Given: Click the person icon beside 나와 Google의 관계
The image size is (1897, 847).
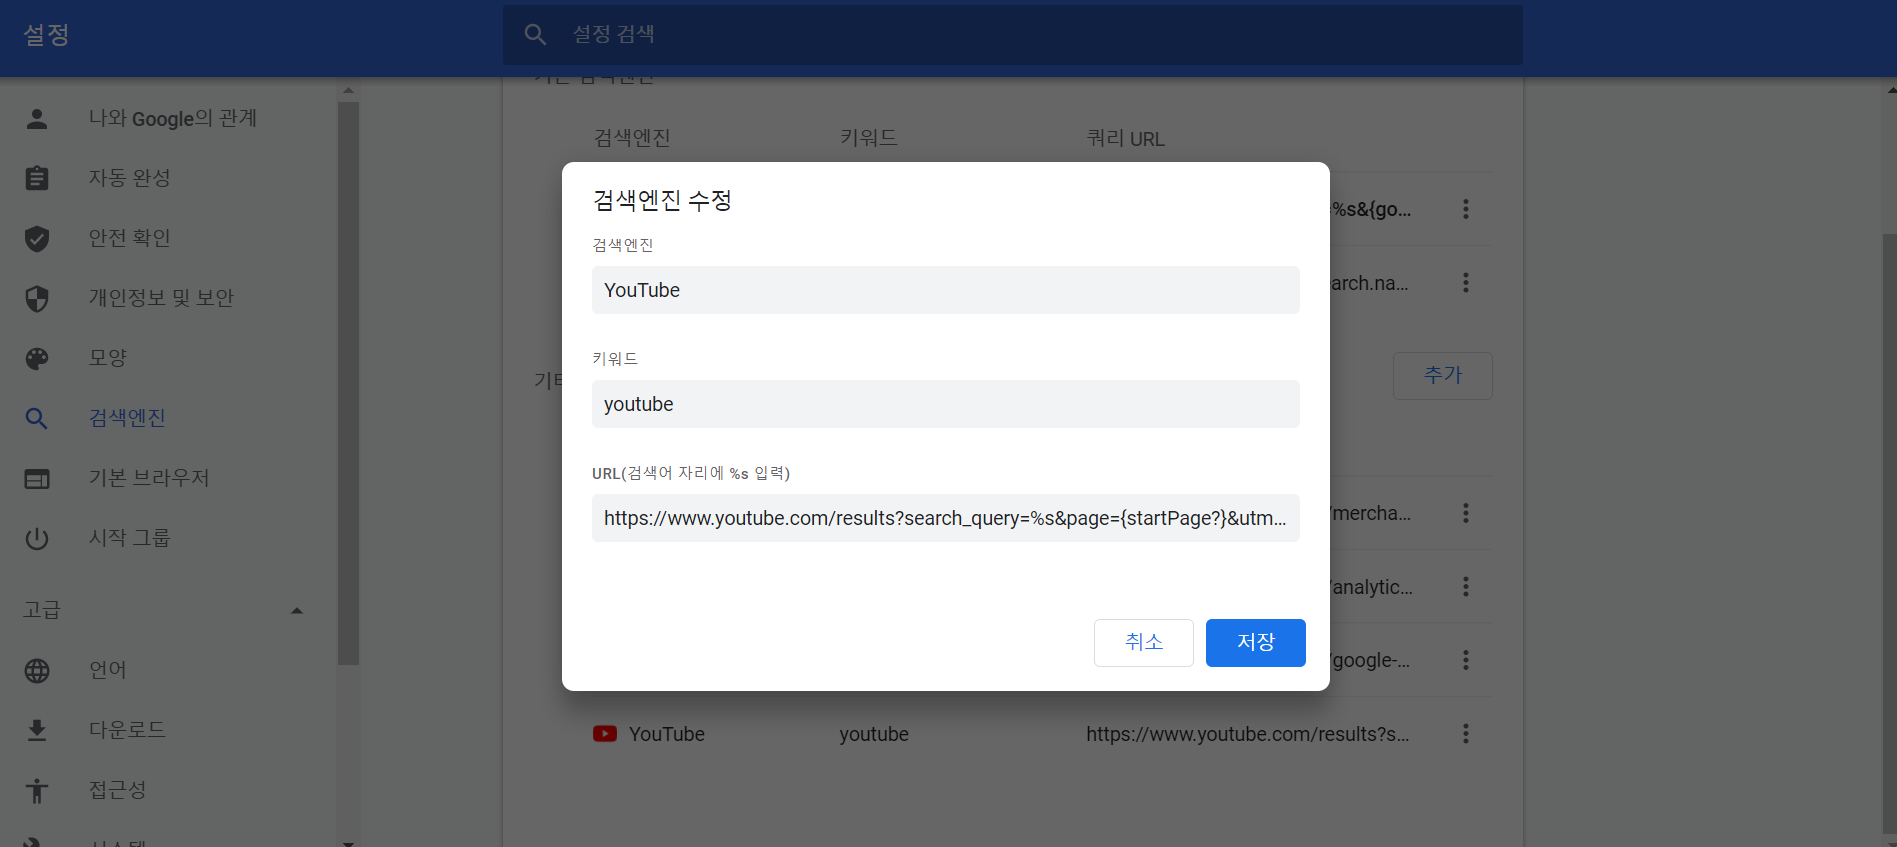Looking at the screenshot, I should click(37, 119).
